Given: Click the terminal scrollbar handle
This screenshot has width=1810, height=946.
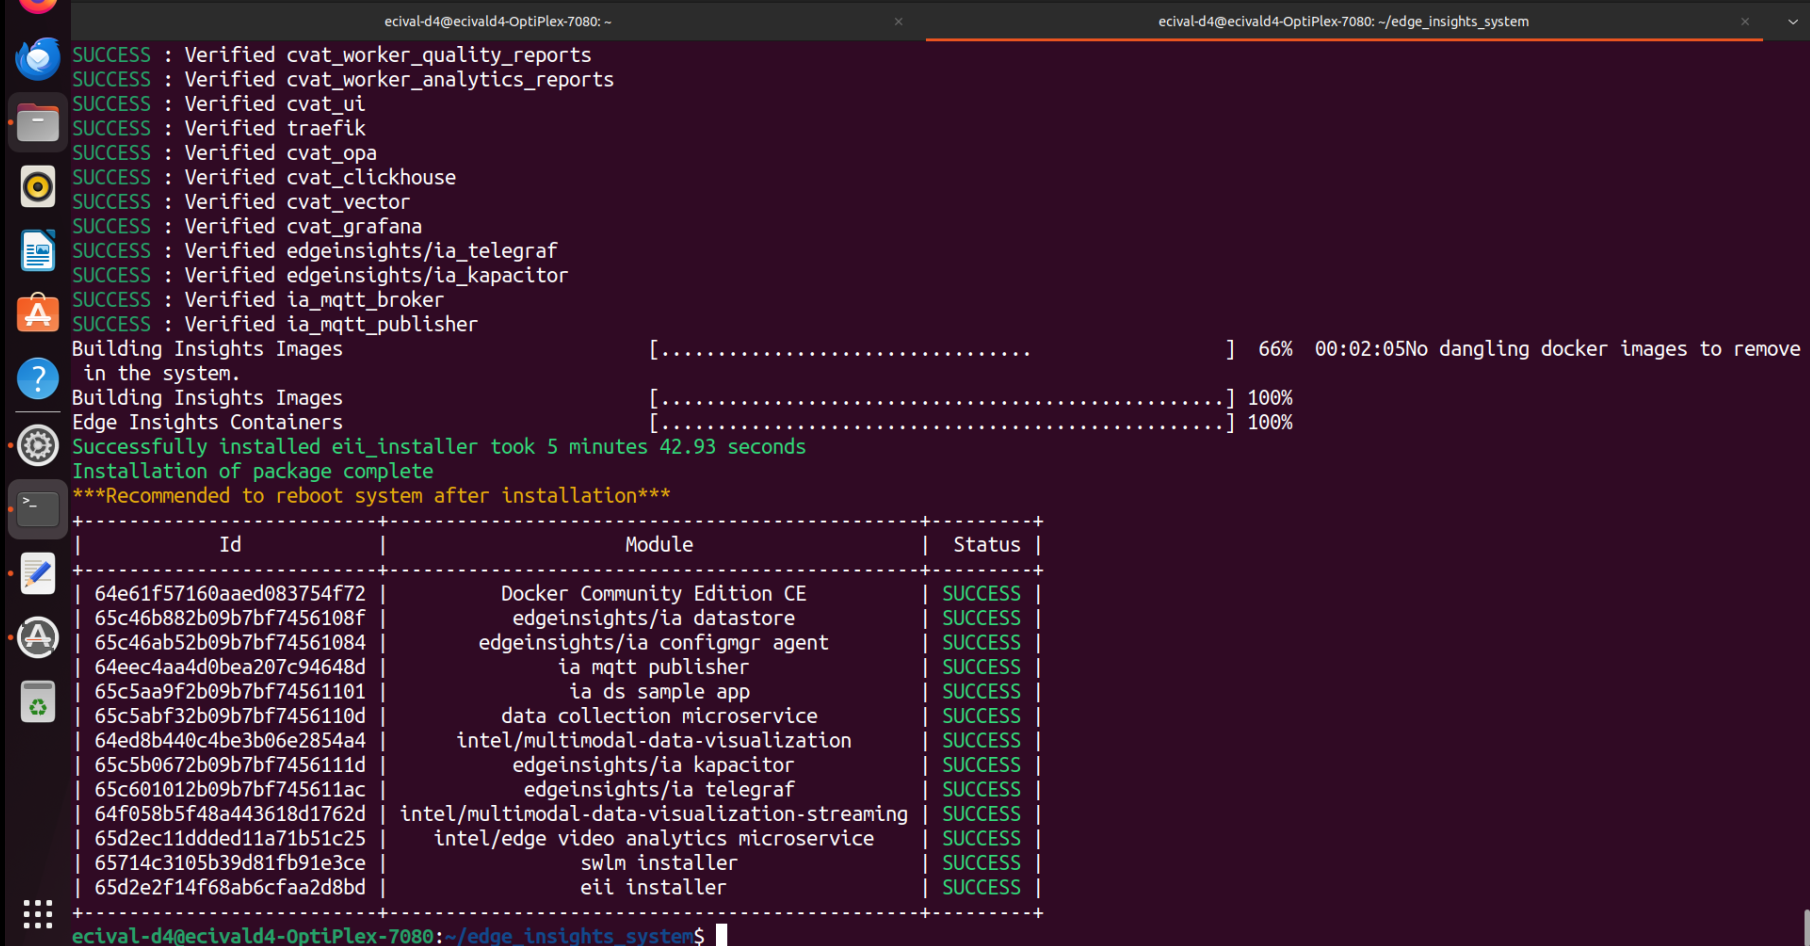Looking at the screenshot, I should coord(1806,928).
